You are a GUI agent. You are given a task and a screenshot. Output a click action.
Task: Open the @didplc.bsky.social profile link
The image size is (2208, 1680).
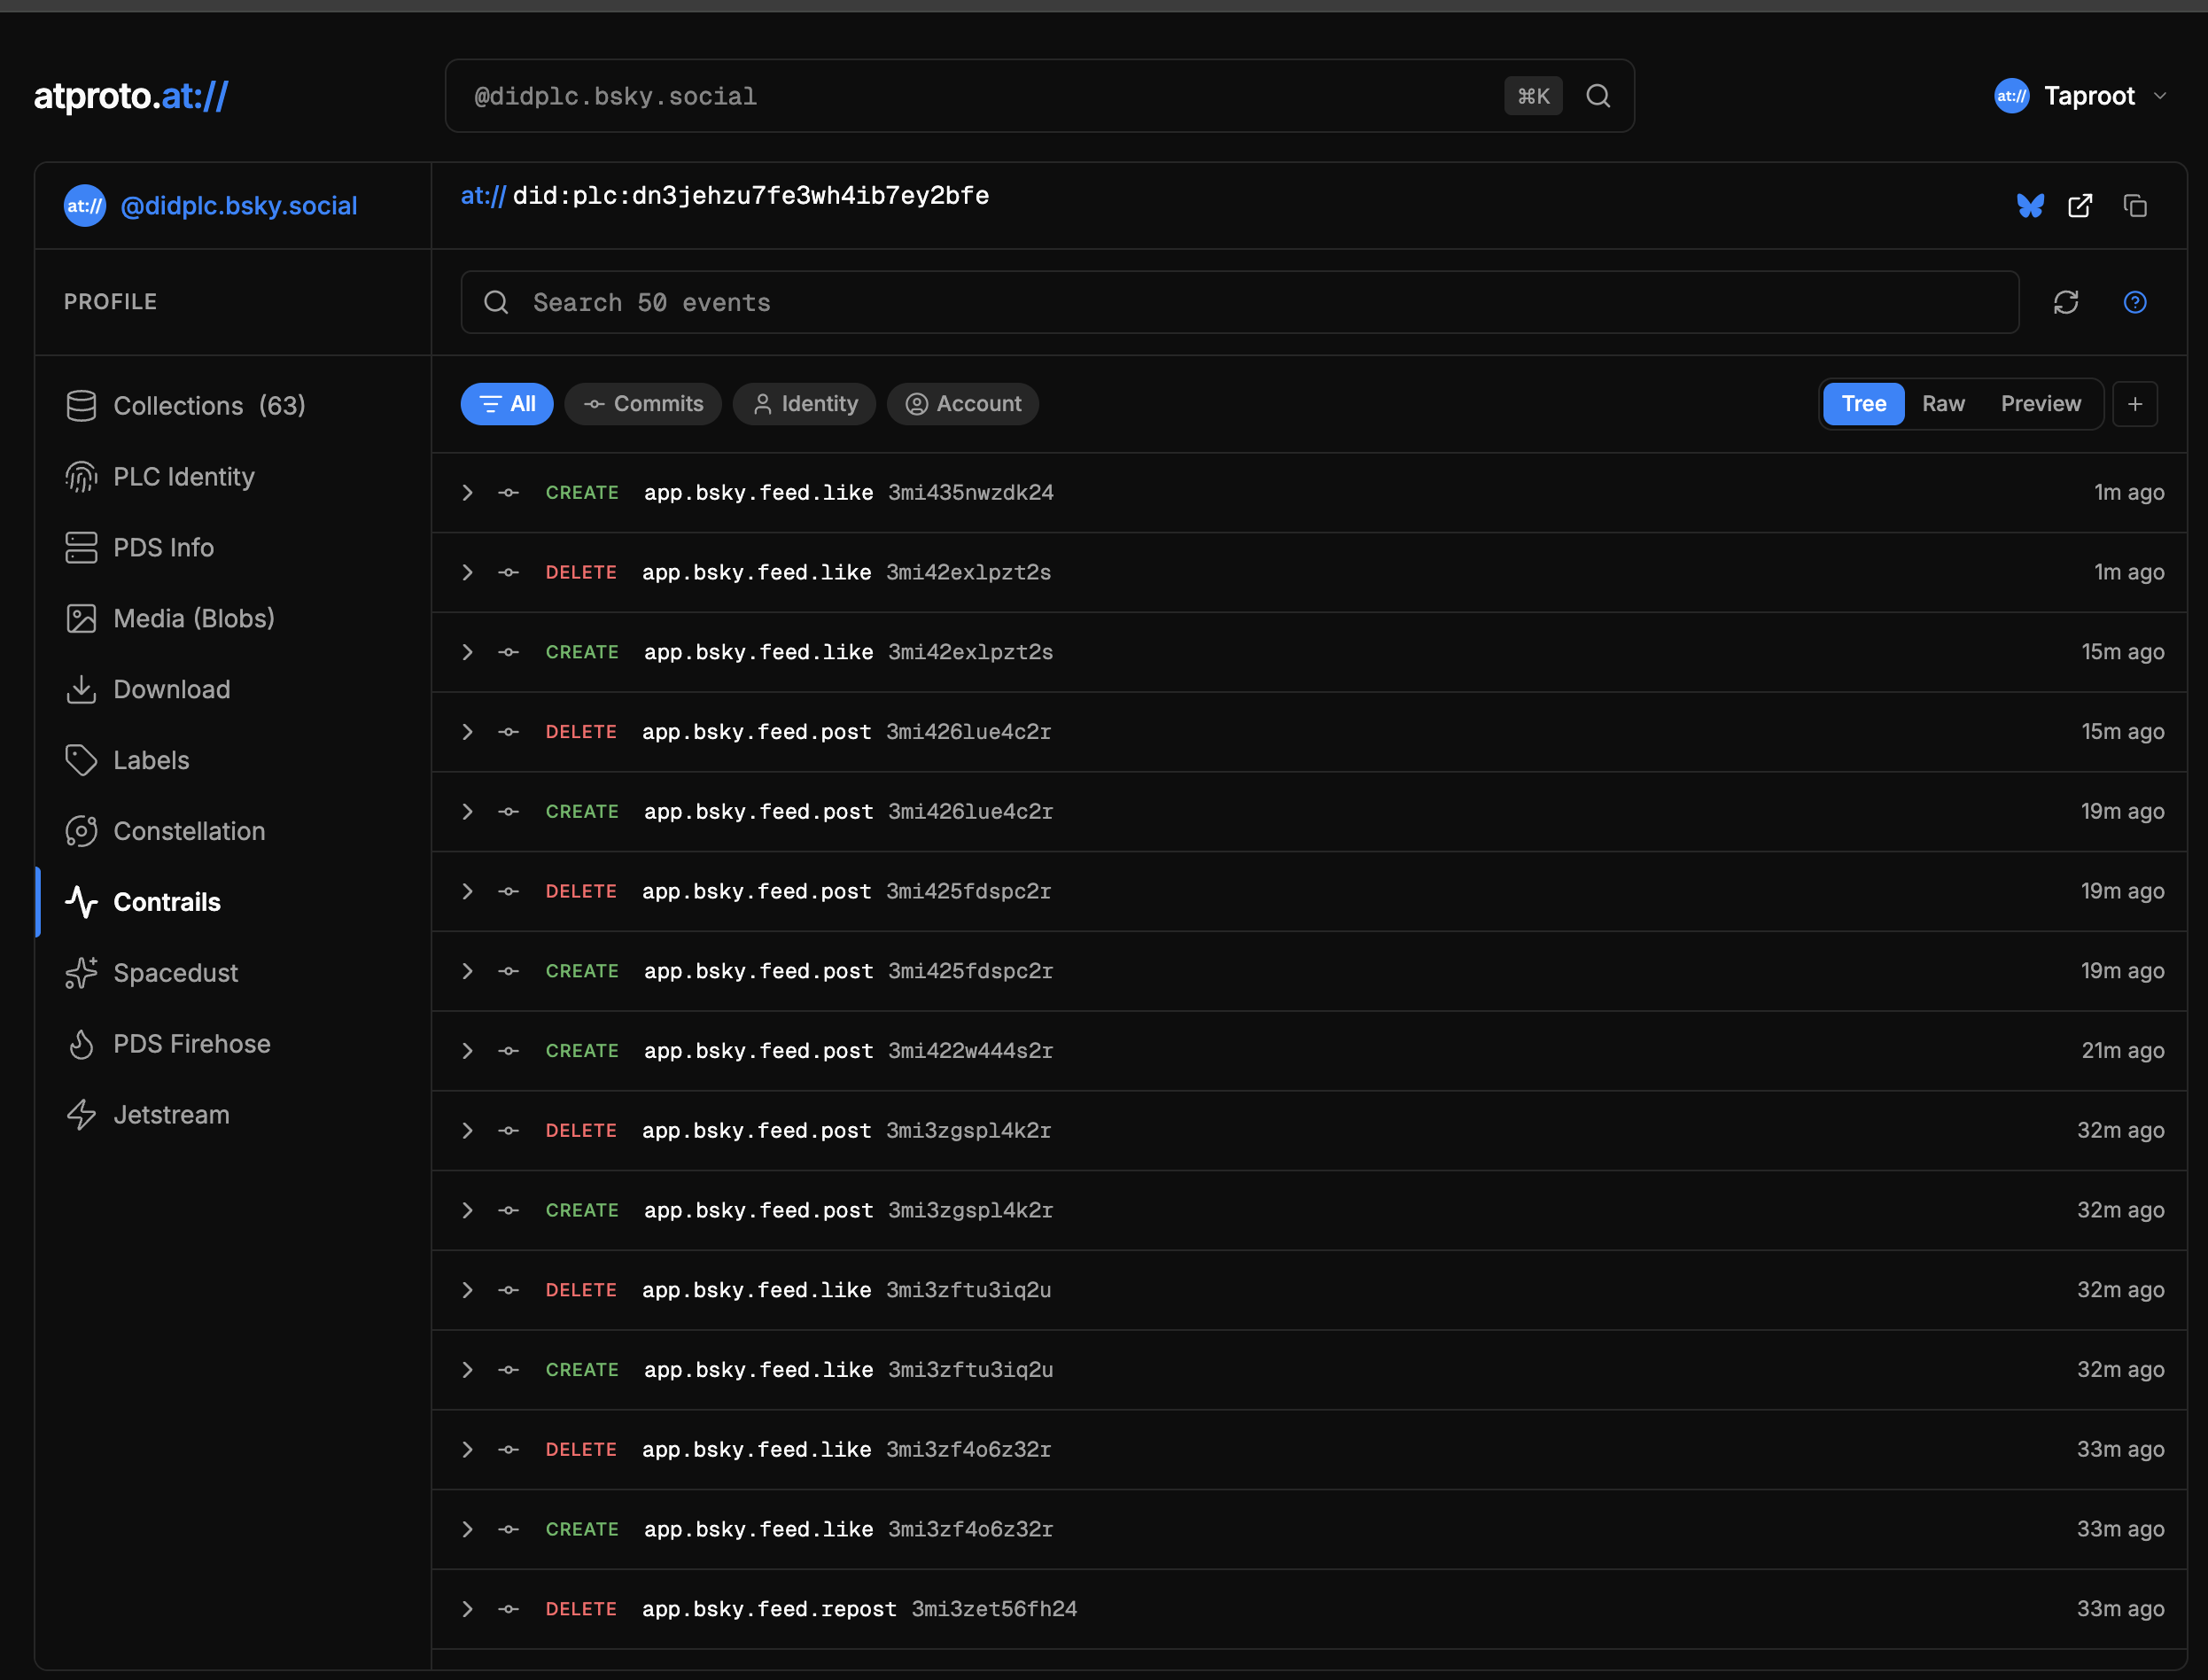(x=238, y=206)
